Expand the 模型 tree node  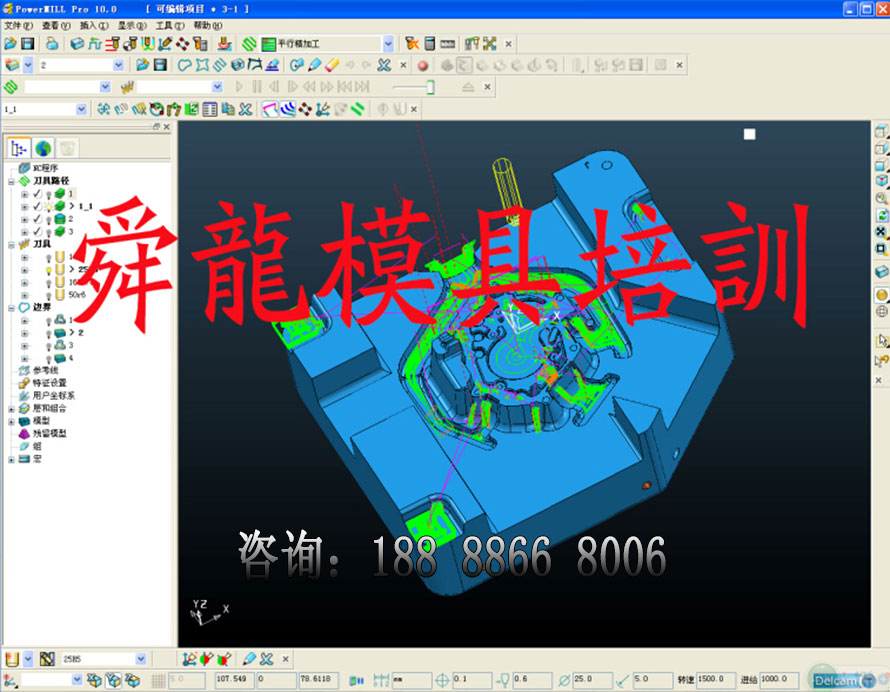pos(11,421)
